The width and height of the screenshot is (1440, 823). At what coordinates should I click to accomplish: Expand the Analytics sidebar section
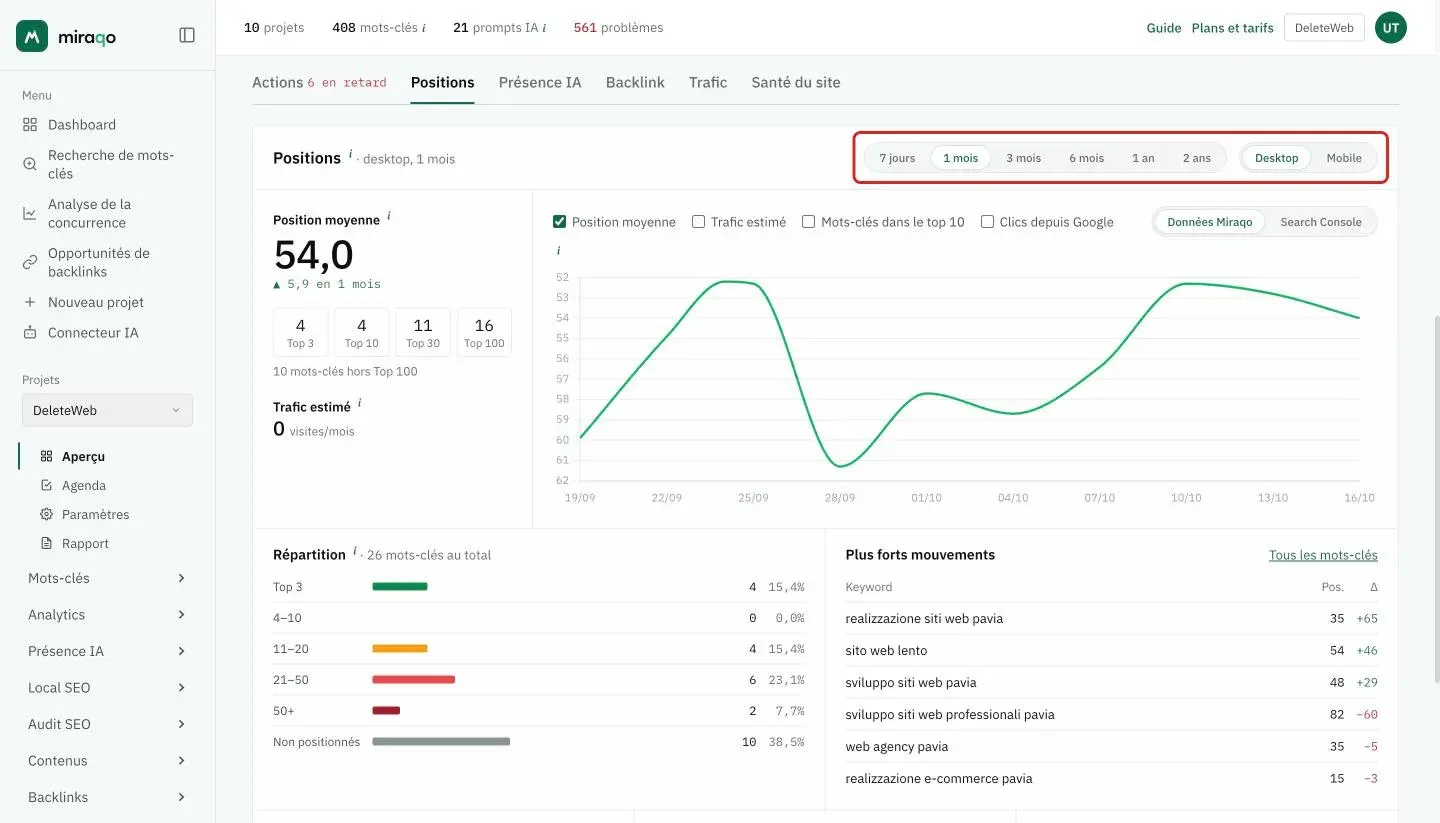(x=107, y=615)
